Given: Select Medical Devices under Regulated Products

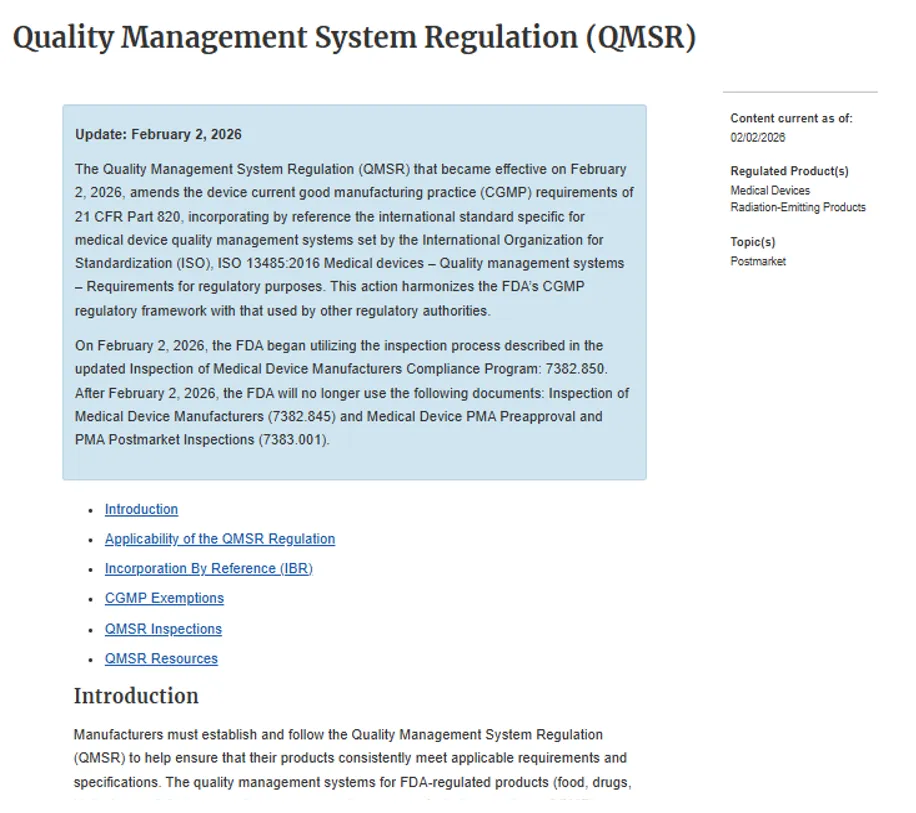Looking at the screenshot, I should tap(770, 190).
